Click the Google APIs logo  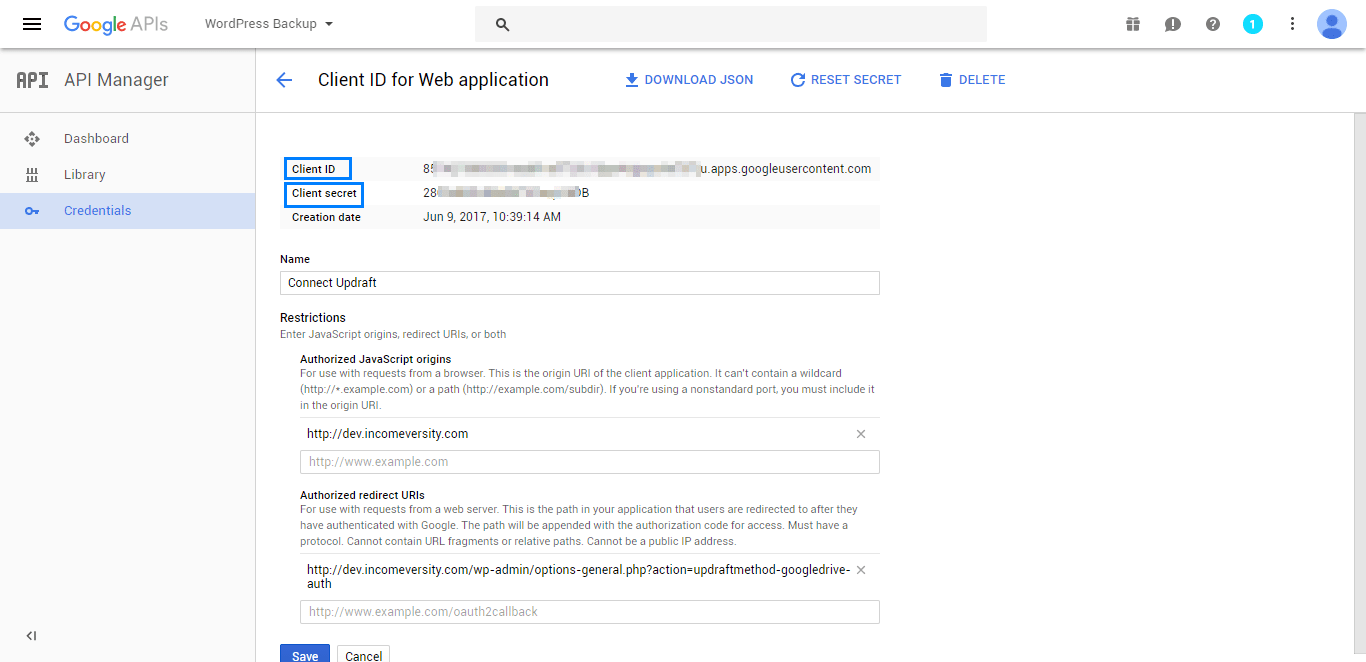pyautogui.click(x=116, y=24)
